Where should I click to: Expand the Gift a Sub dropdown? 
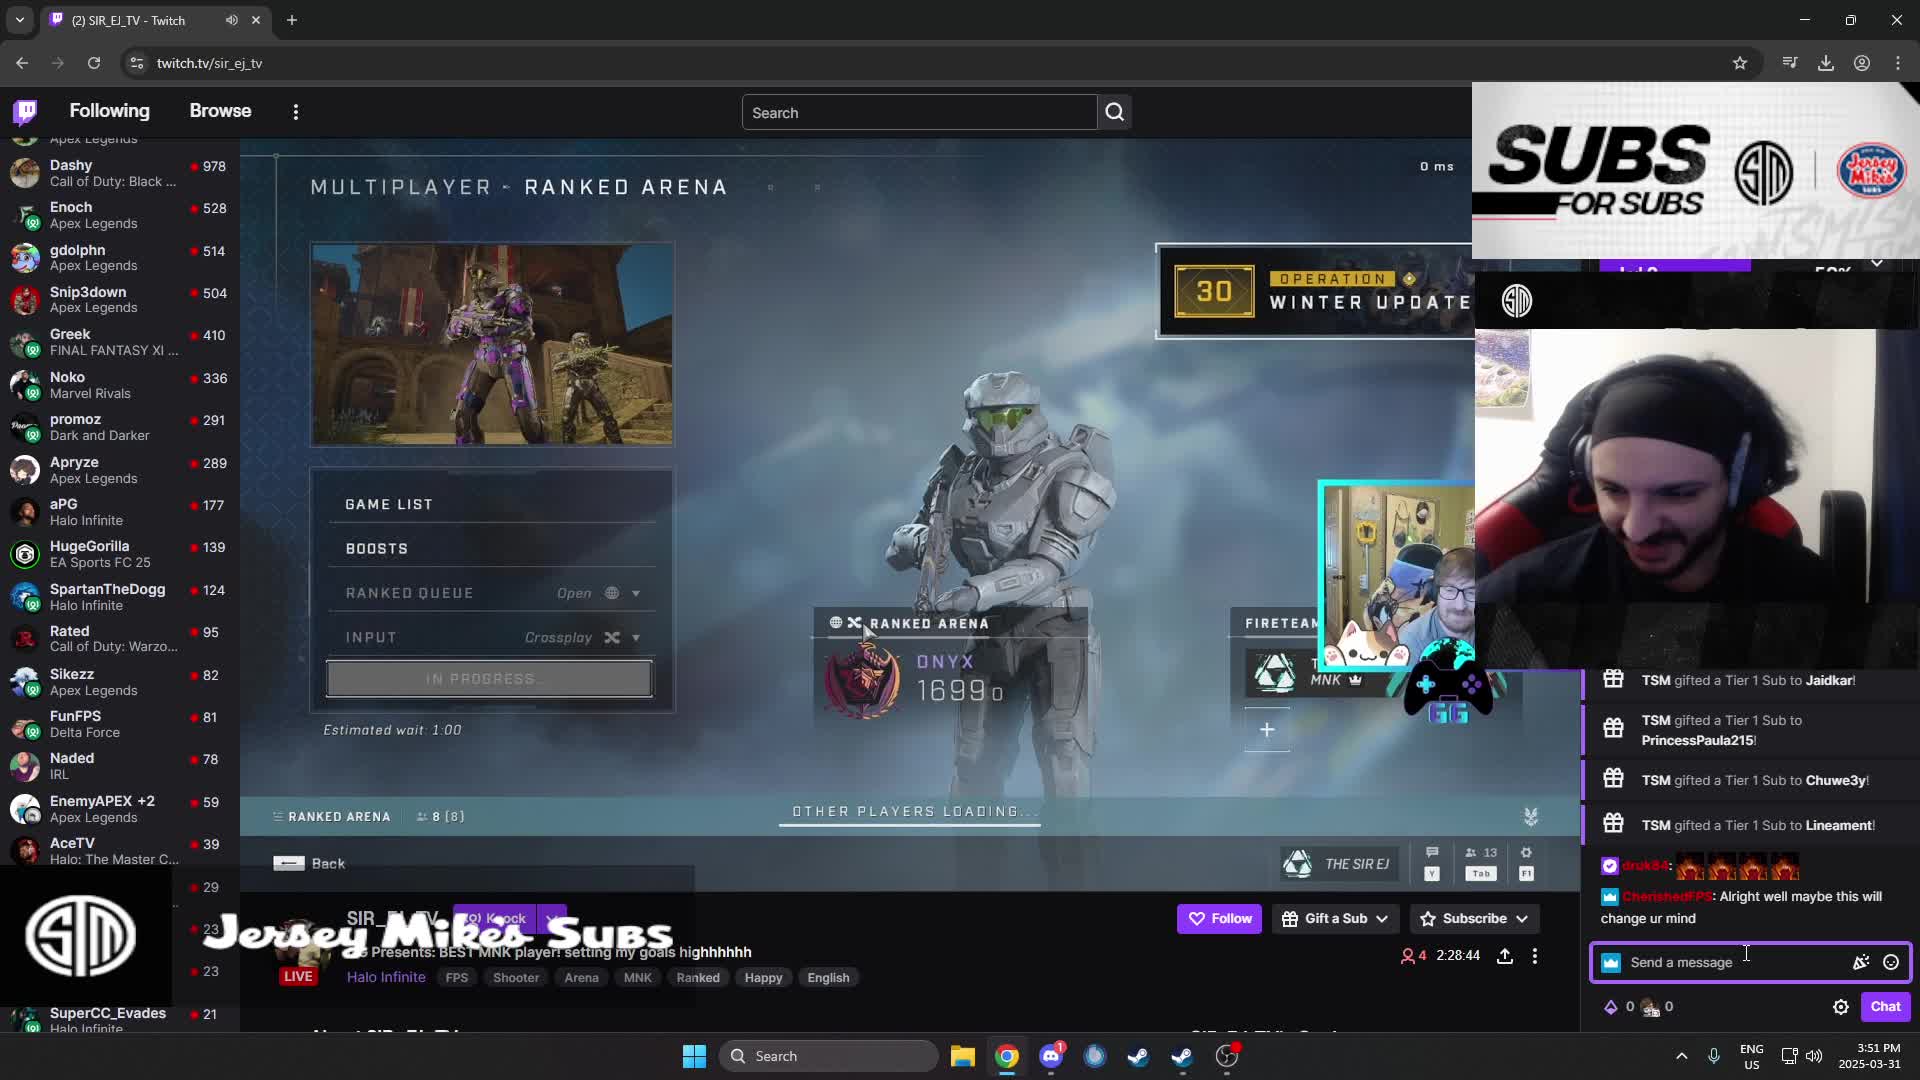coord(1382,919)
